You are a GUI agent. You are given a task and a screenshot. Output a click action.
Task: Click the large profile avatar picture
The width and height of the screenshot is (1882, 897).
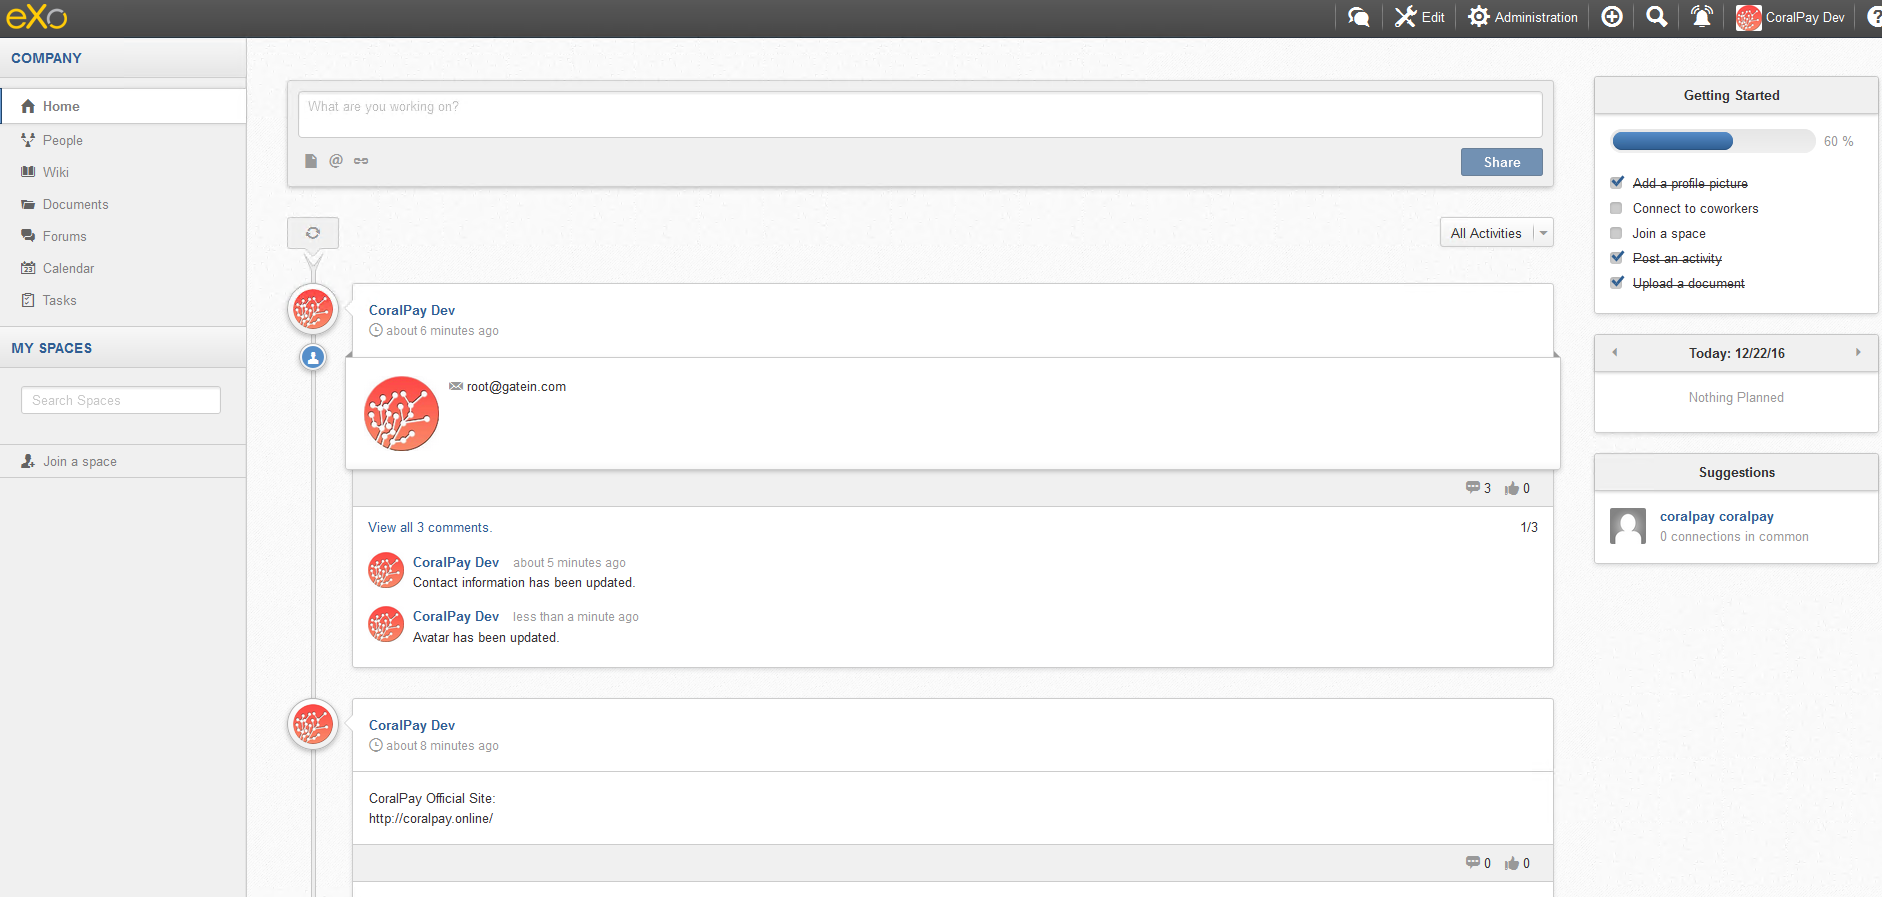401,413
